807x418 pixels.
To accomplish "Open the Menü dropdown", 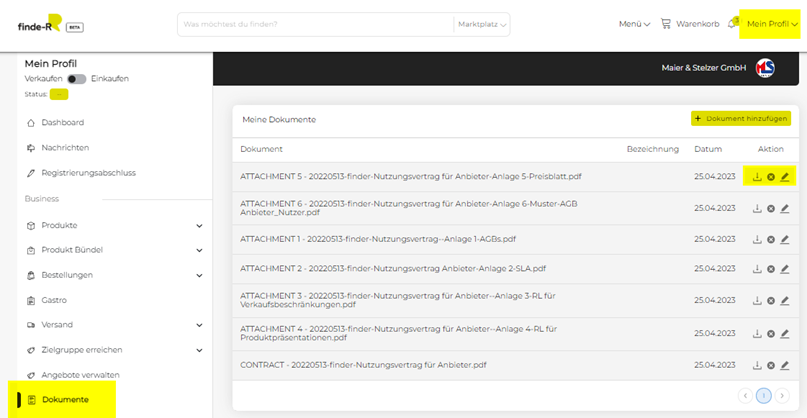I will click(634, 24).
